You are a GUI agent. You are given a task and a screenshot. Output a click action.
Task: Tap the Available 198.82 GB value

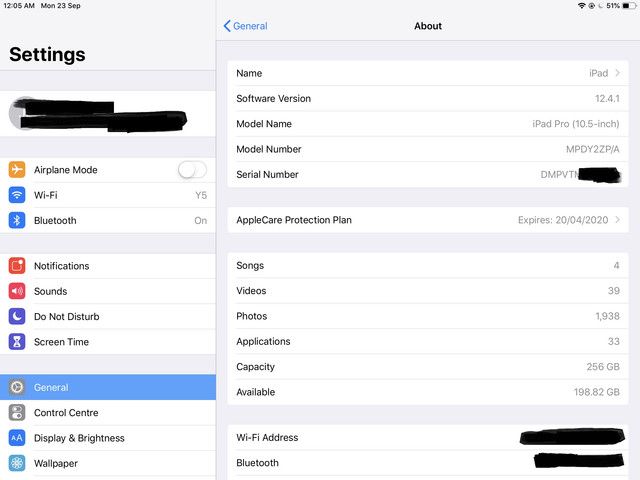pyautogui.click(x=596, y=392)
